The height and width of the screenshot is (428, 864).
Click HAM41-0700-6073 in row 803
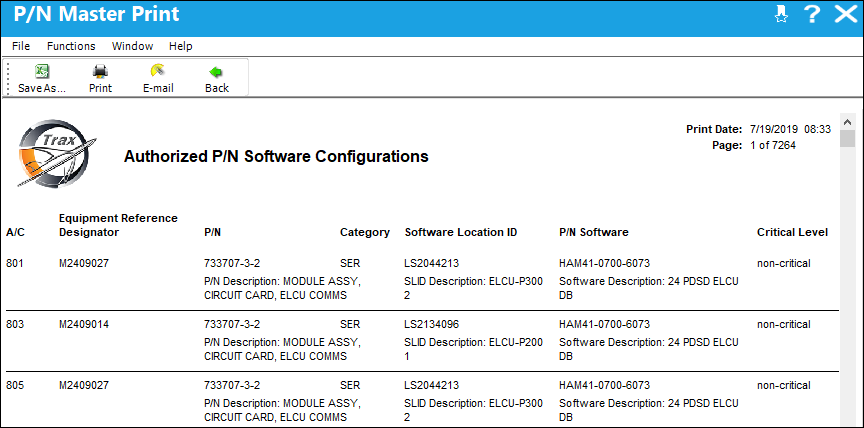(x=604, y=324)
